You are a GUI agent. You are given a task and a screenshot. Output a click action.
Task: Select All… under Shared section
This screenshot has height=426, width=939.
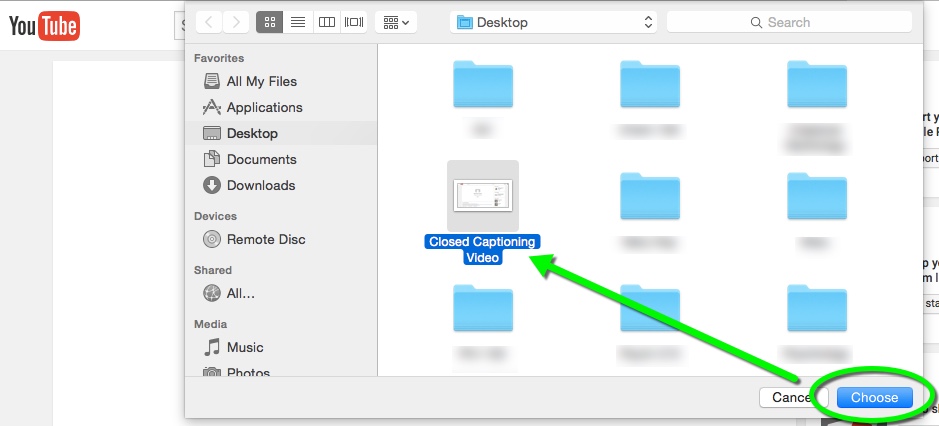(240, 293)
